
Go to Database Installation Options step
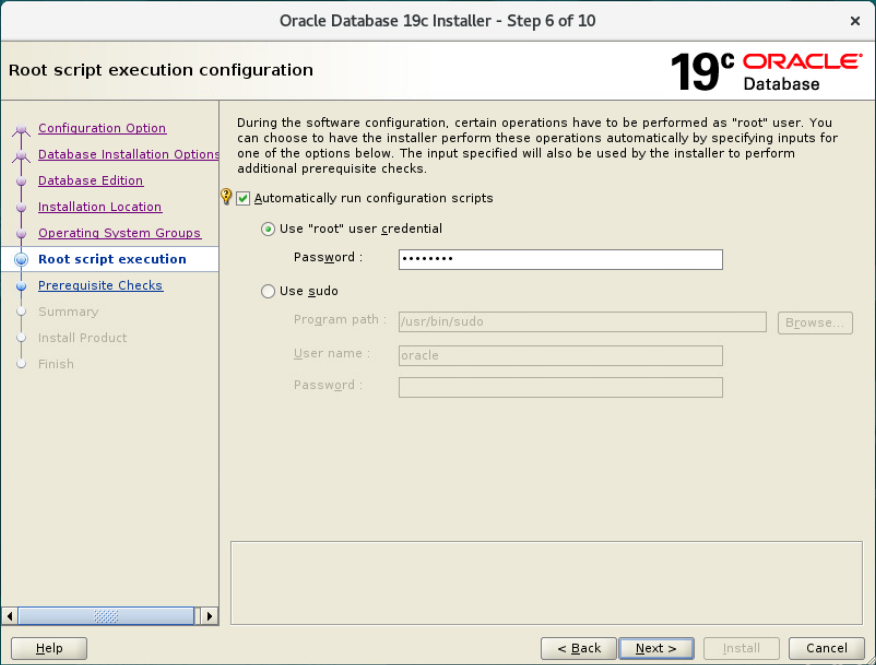pos(128,154)
